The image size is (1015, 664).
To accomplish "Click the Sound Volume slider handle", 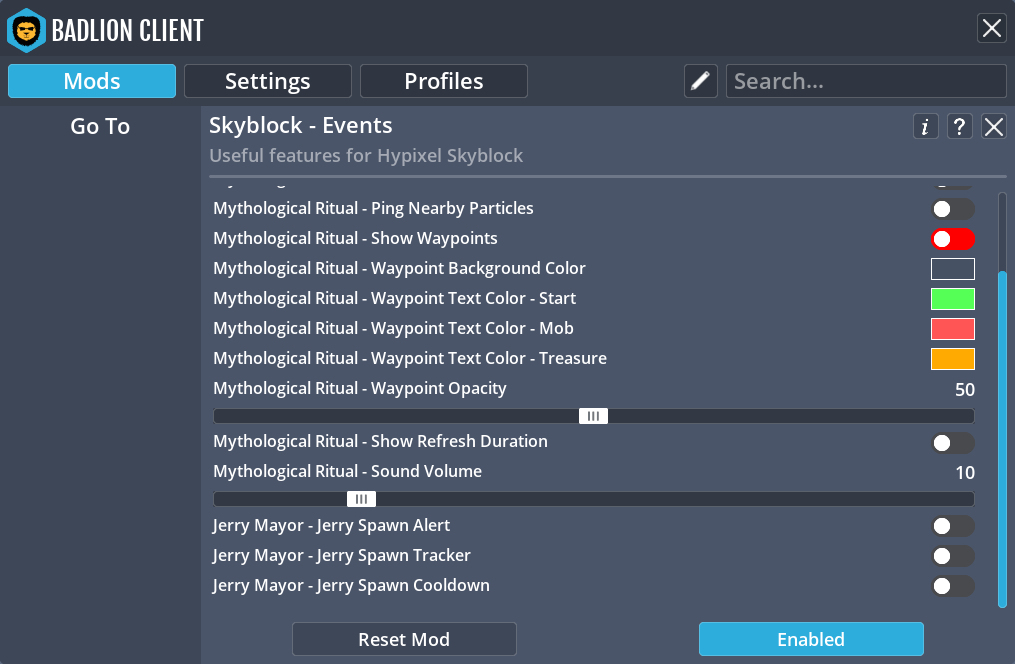I will click(x=361, y=499).
